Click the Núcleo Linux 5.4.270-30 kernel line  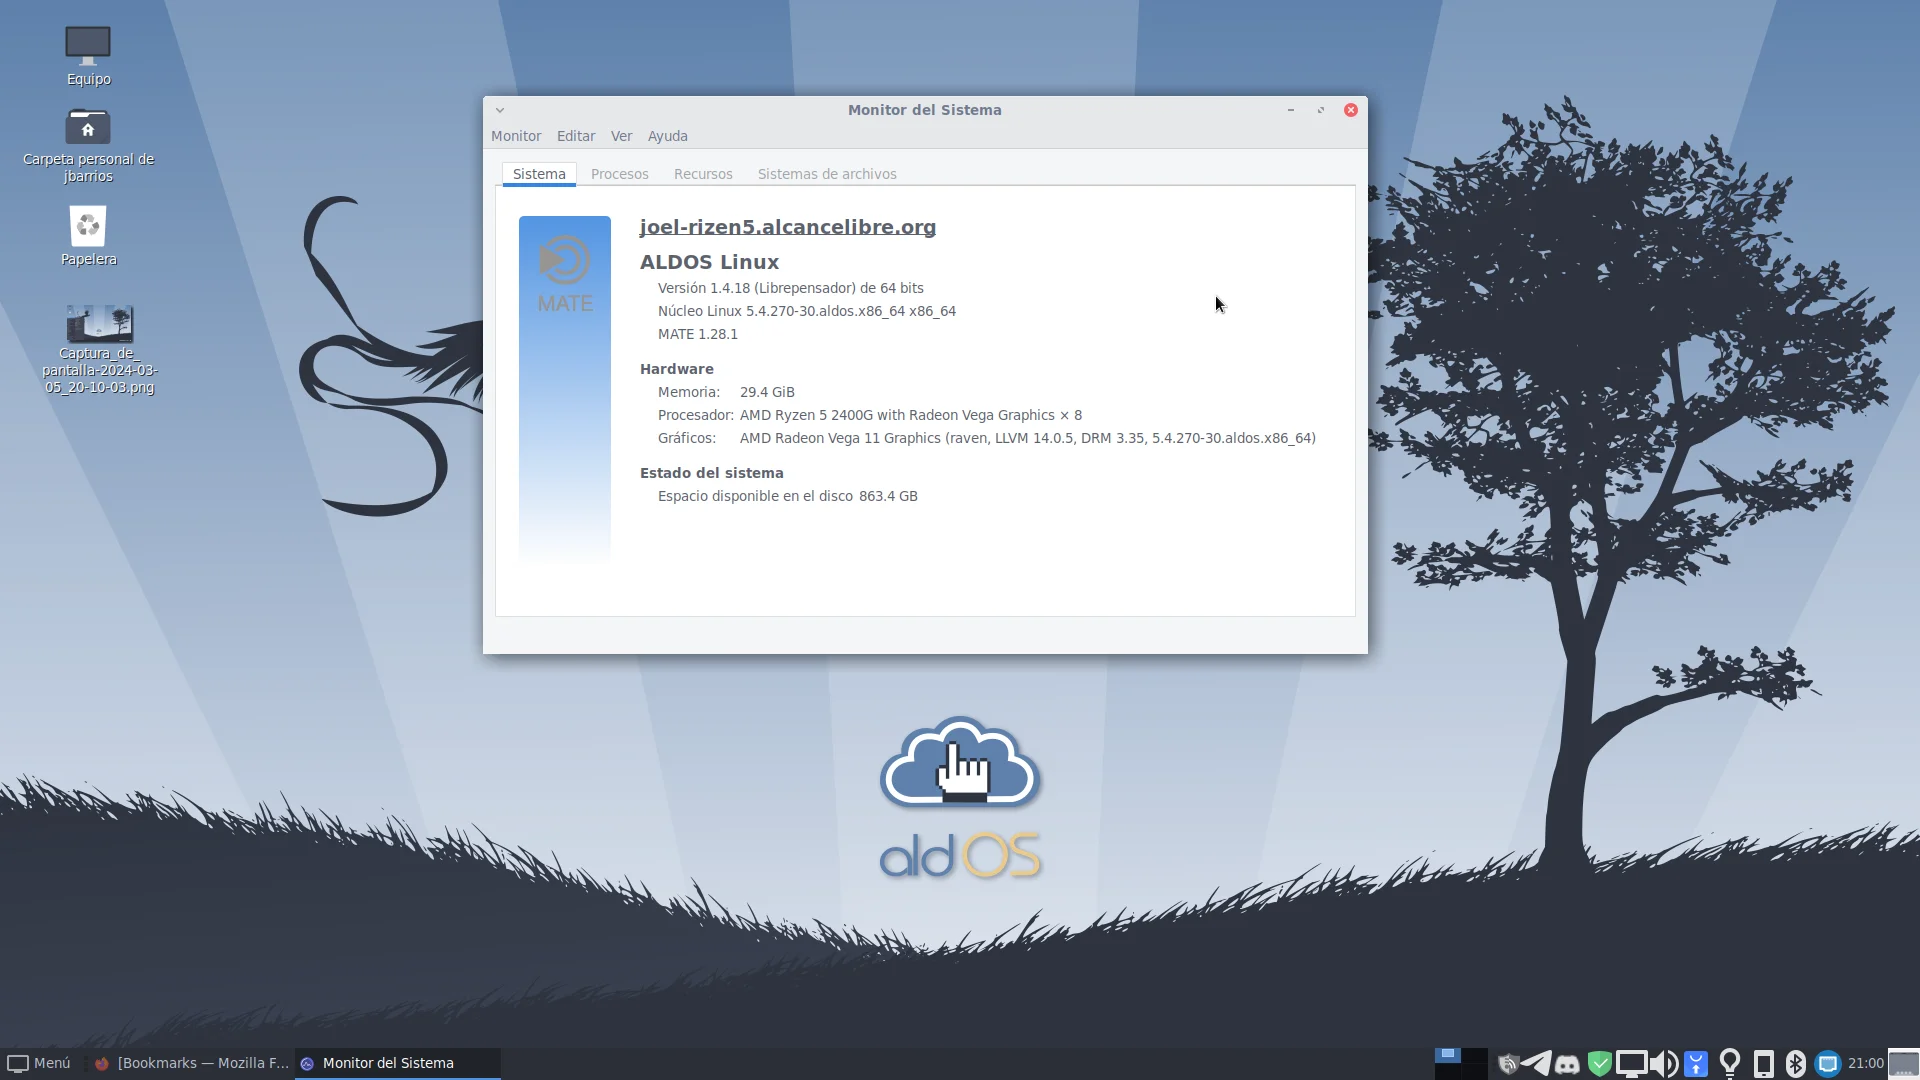[x=806, y=311]
